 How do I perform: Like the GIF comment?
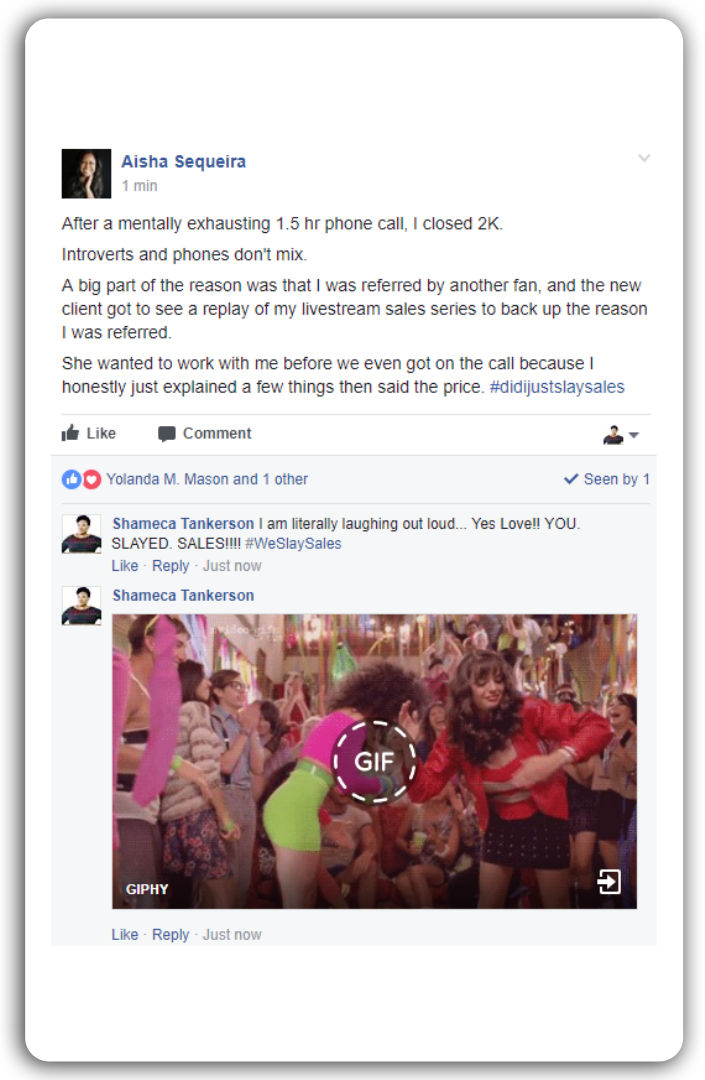(x=125, y=935)
